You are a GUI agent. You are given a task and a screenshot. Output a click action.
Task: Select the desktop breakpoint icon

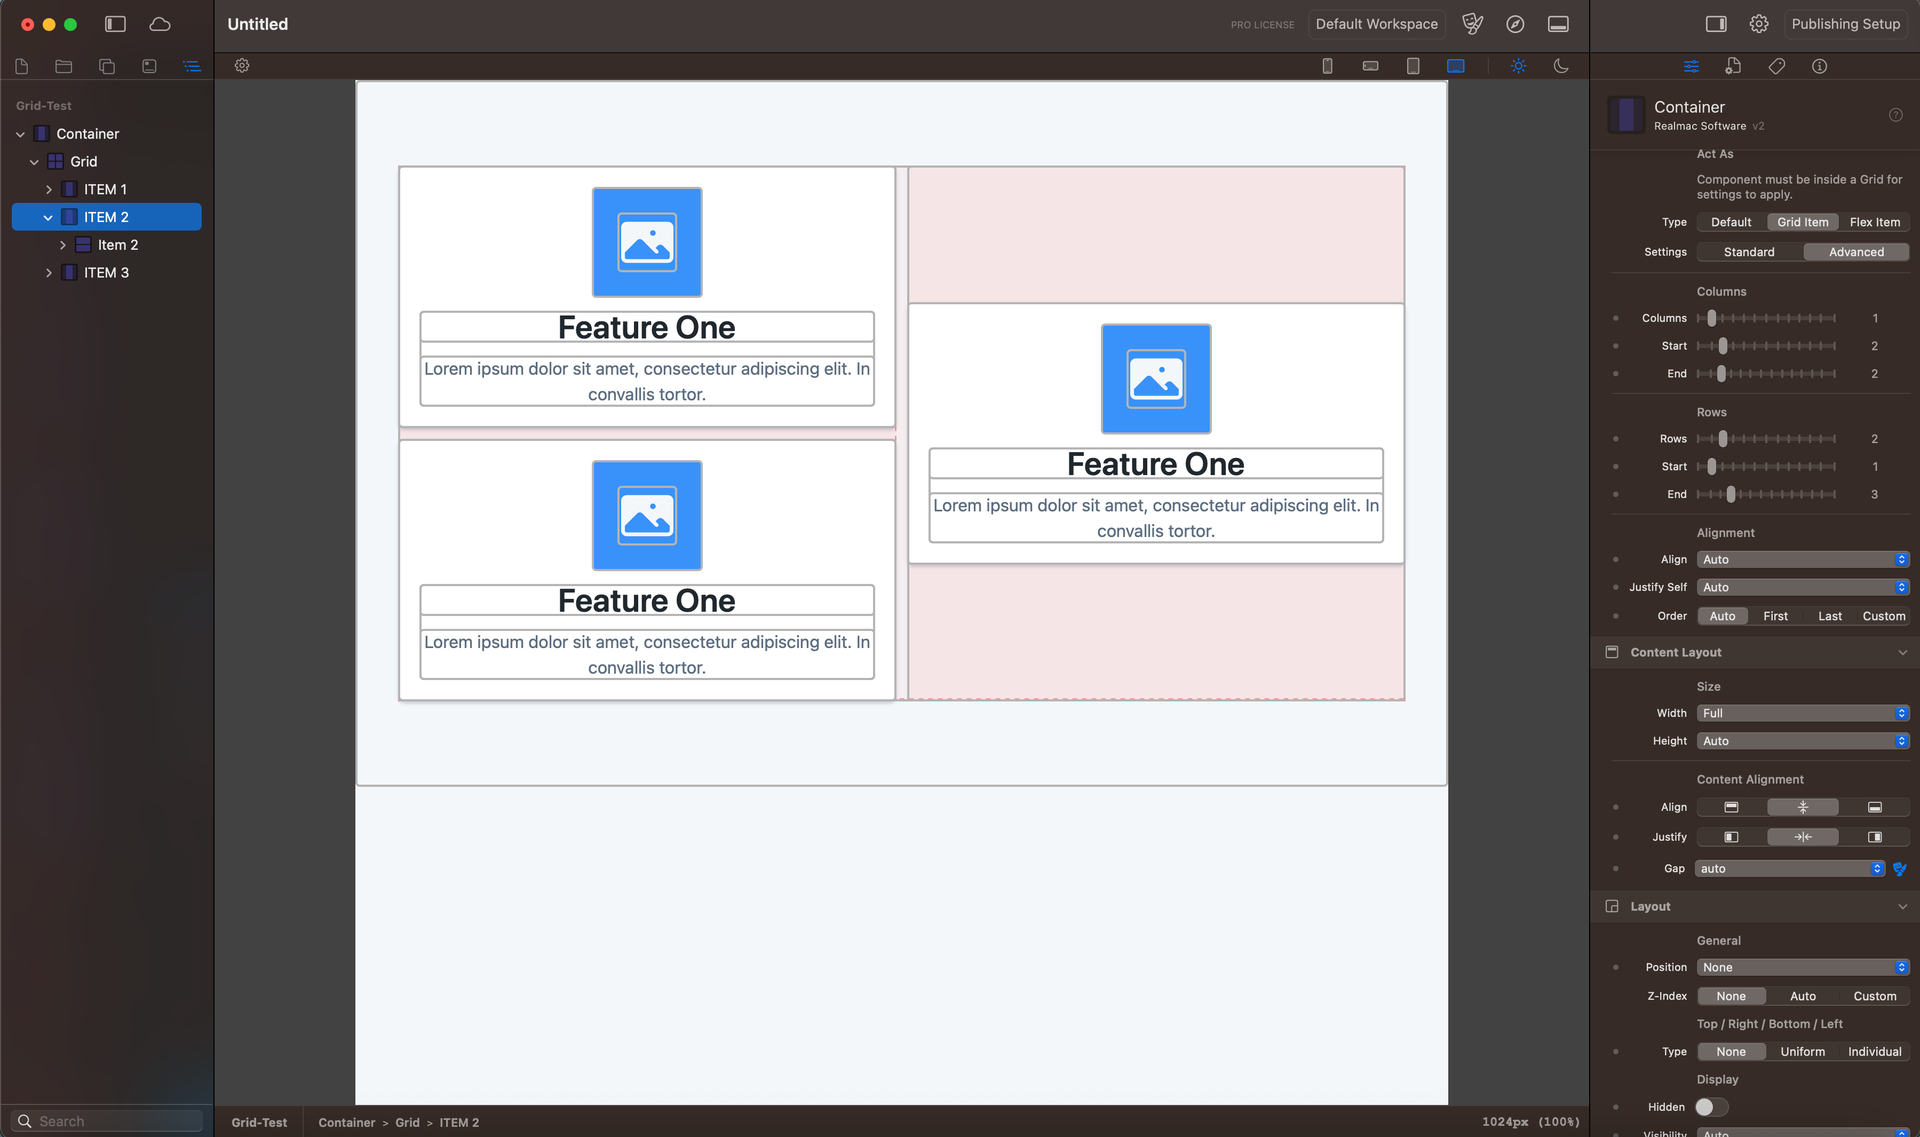tap(1456, 66)
